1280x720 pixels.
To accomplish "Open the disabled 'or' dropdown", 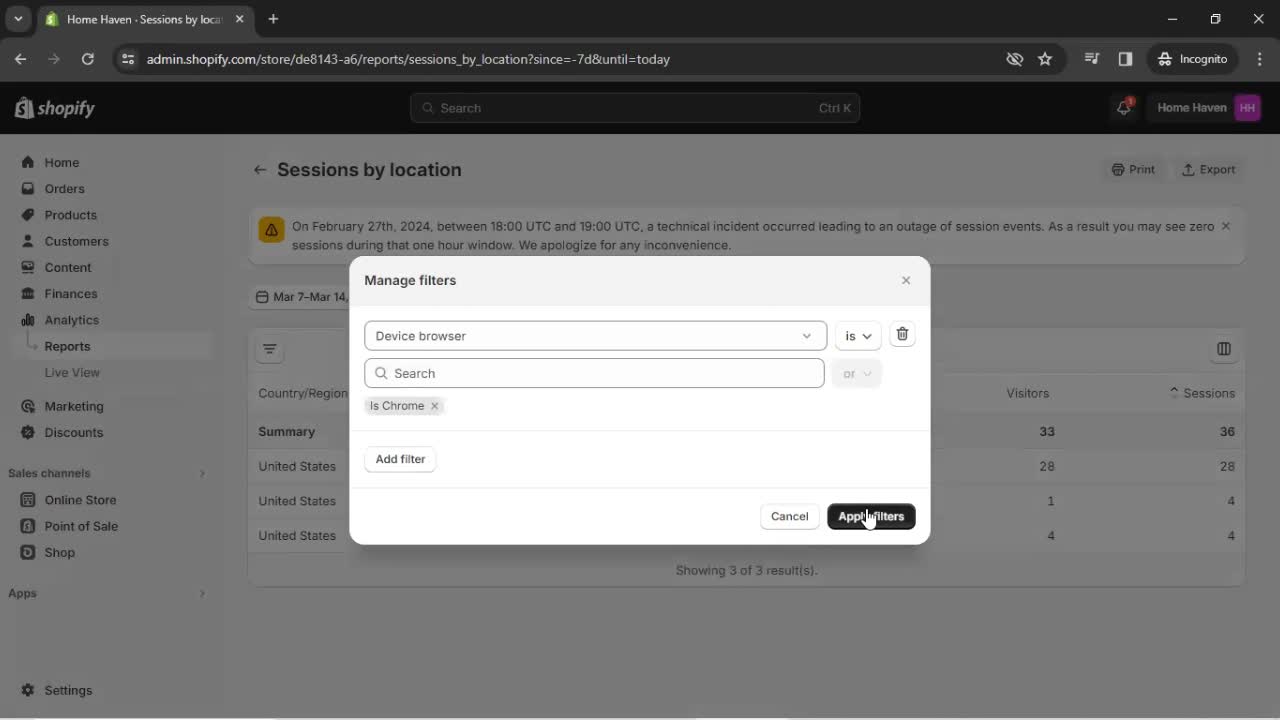I will point(856,374).
